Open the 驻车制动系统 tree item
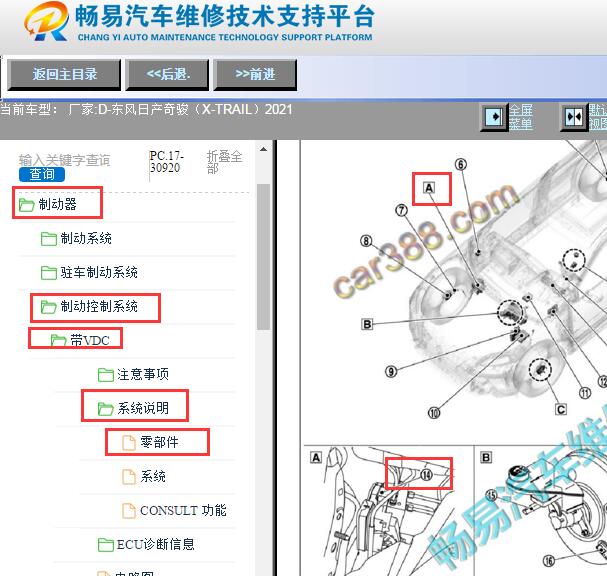 99,272
